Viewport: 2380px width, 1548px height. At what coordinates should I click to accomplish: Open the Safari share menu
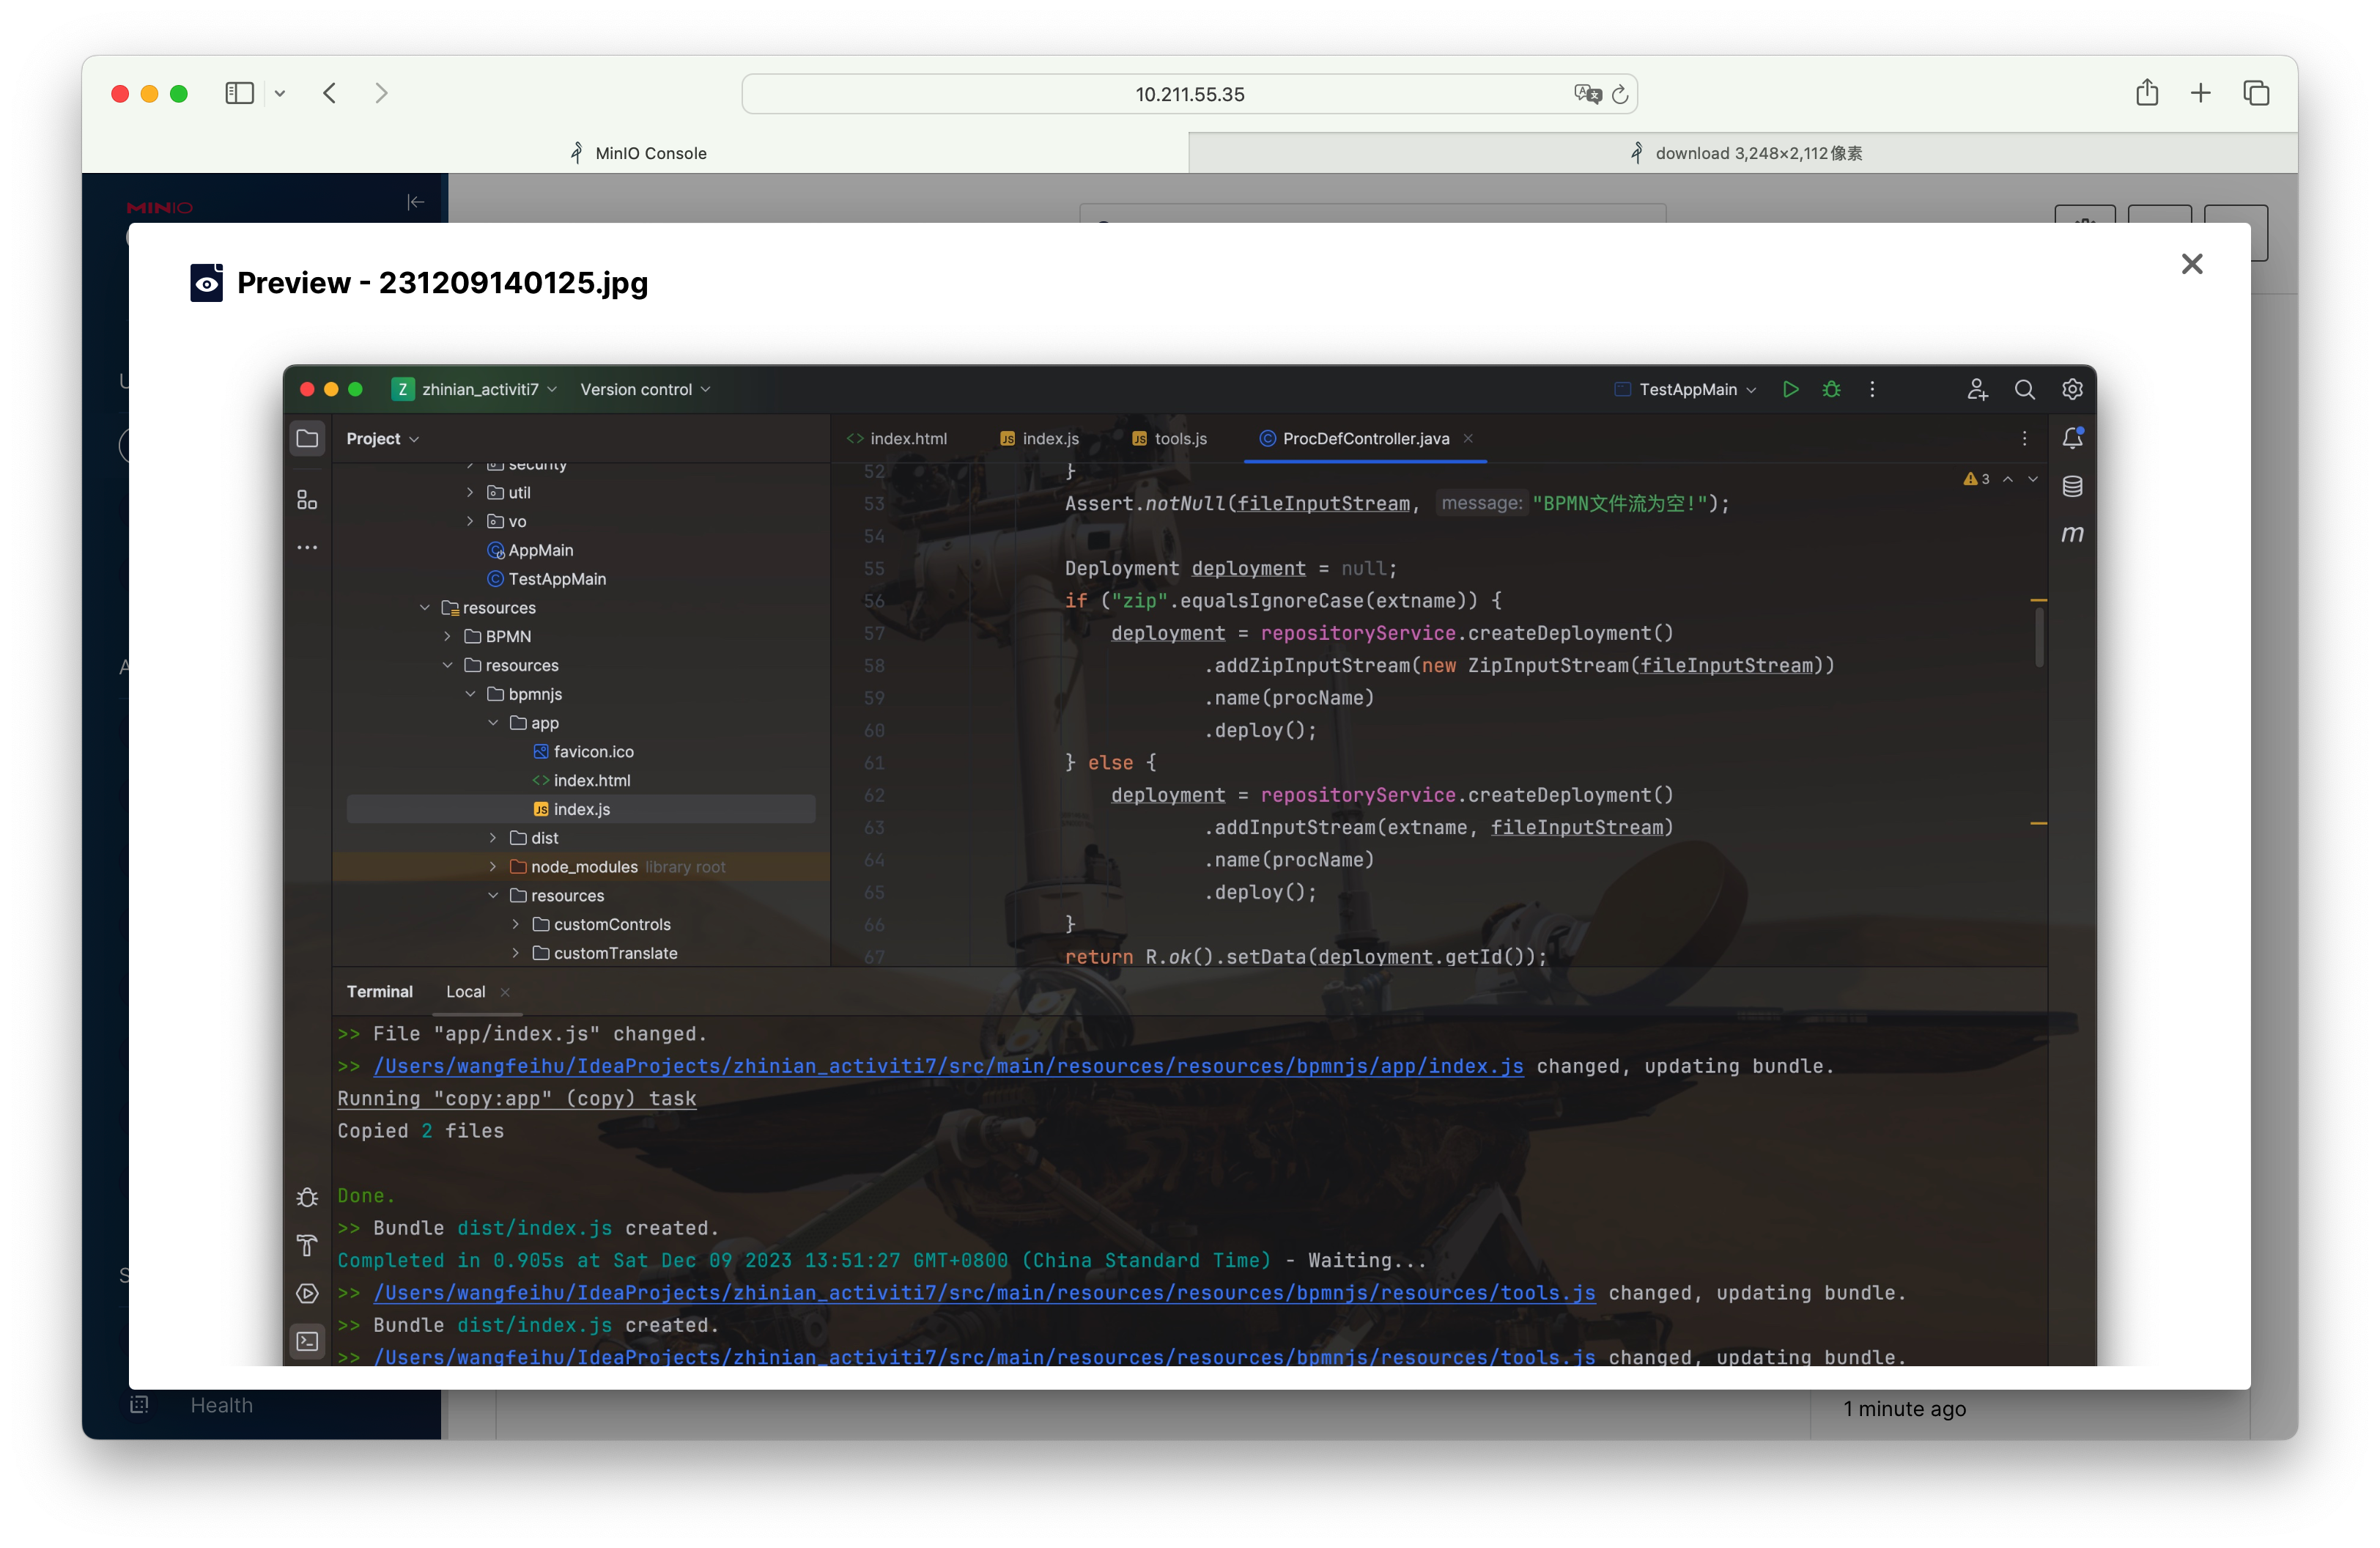point(2146,92)
